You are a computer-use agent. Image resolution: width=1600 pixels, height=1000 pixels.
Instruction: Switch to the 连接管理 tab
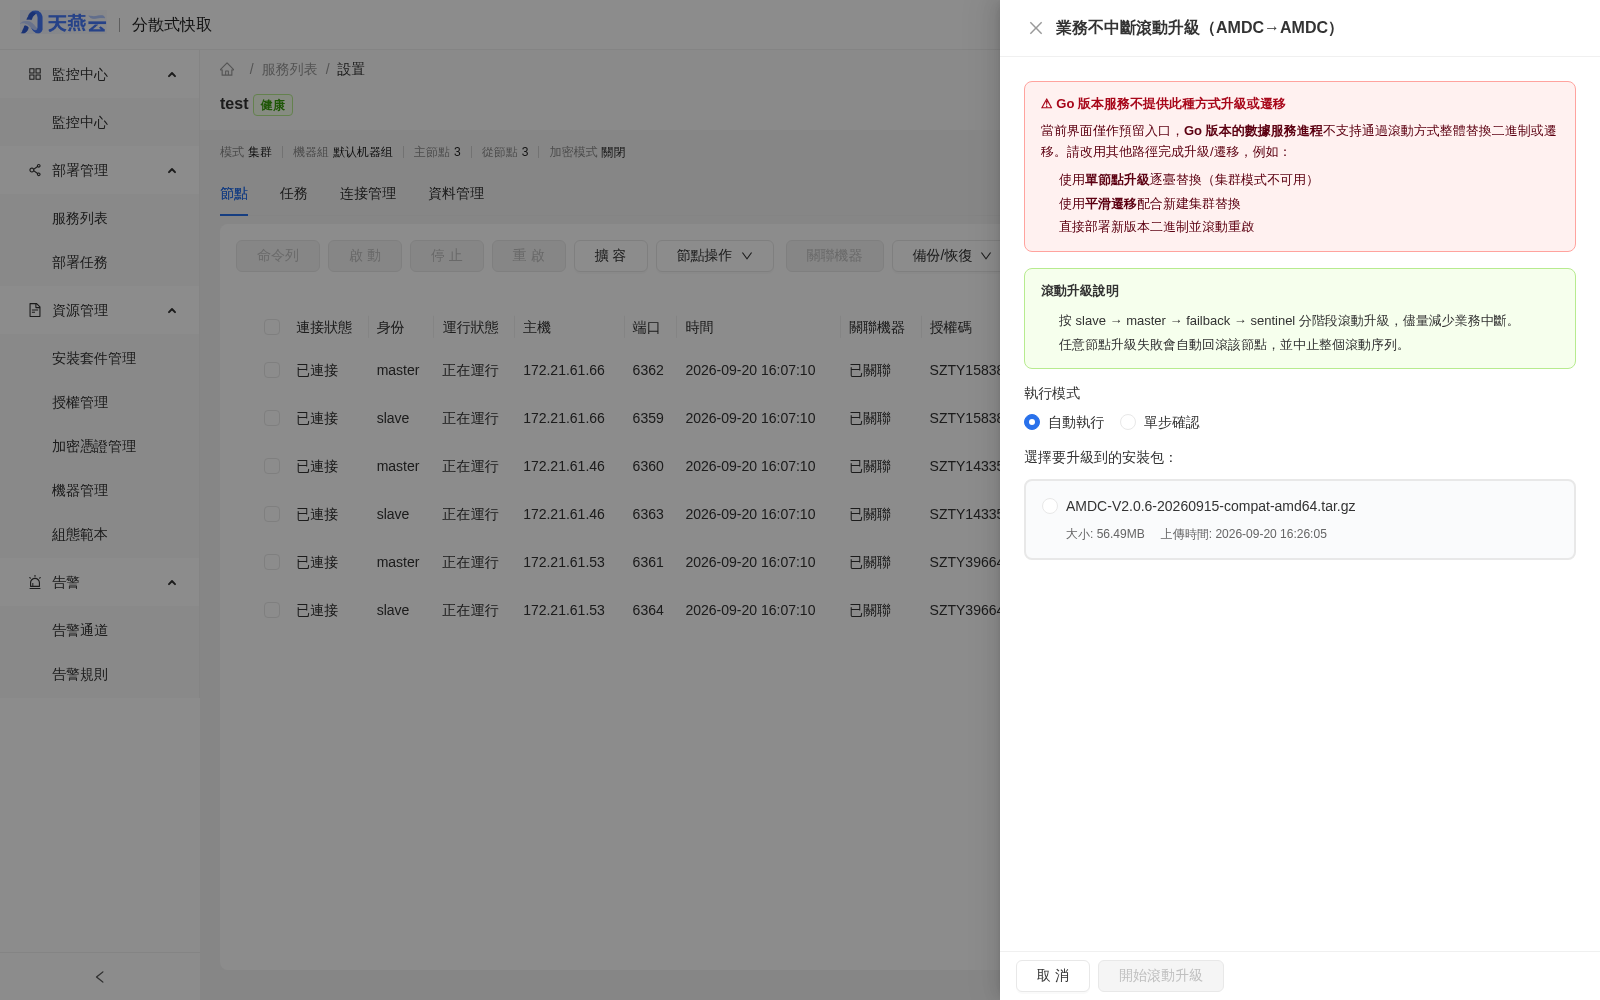click(368, 193)
